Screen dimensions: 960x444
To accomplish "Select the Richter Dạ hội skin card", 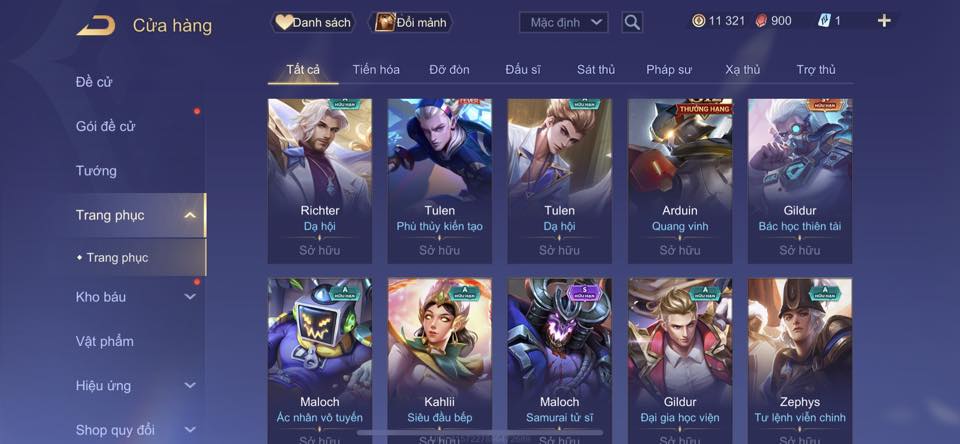I will pos(320,181).
